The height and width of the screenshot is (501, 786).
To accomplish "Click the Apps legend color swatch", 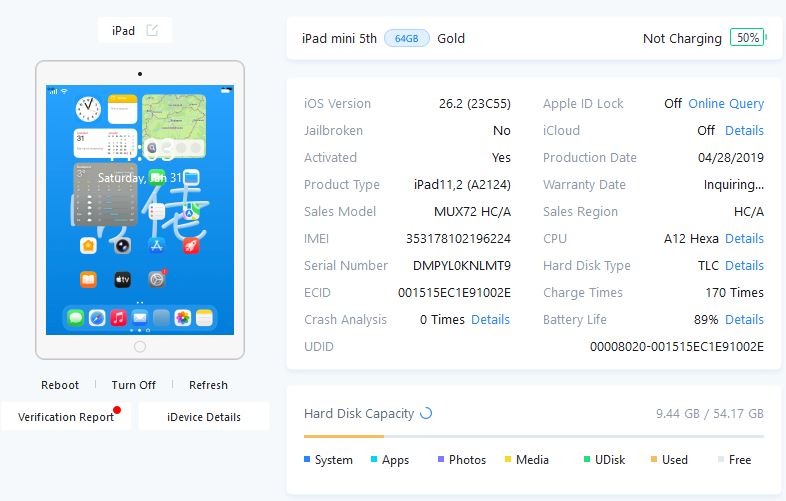I will pos(374,459).
